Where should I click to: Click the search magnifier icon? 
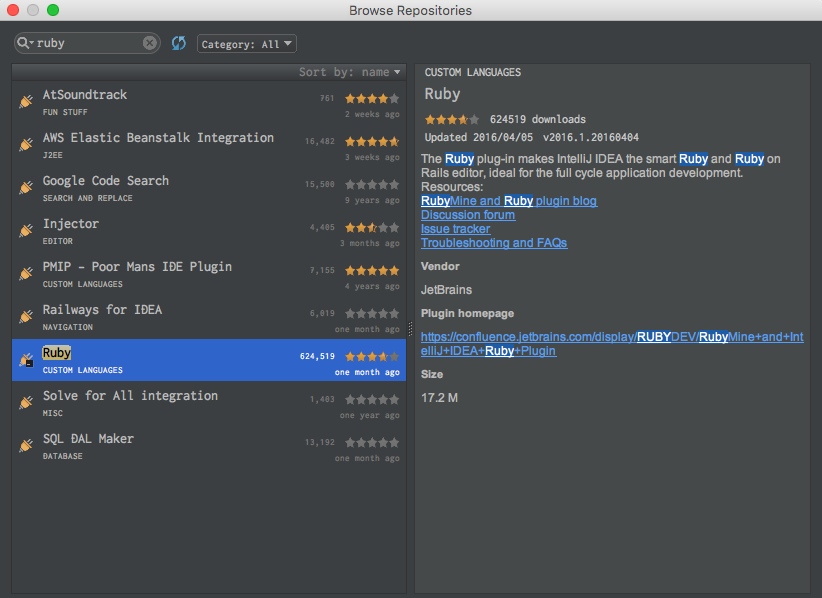click(x=25, y=43)
